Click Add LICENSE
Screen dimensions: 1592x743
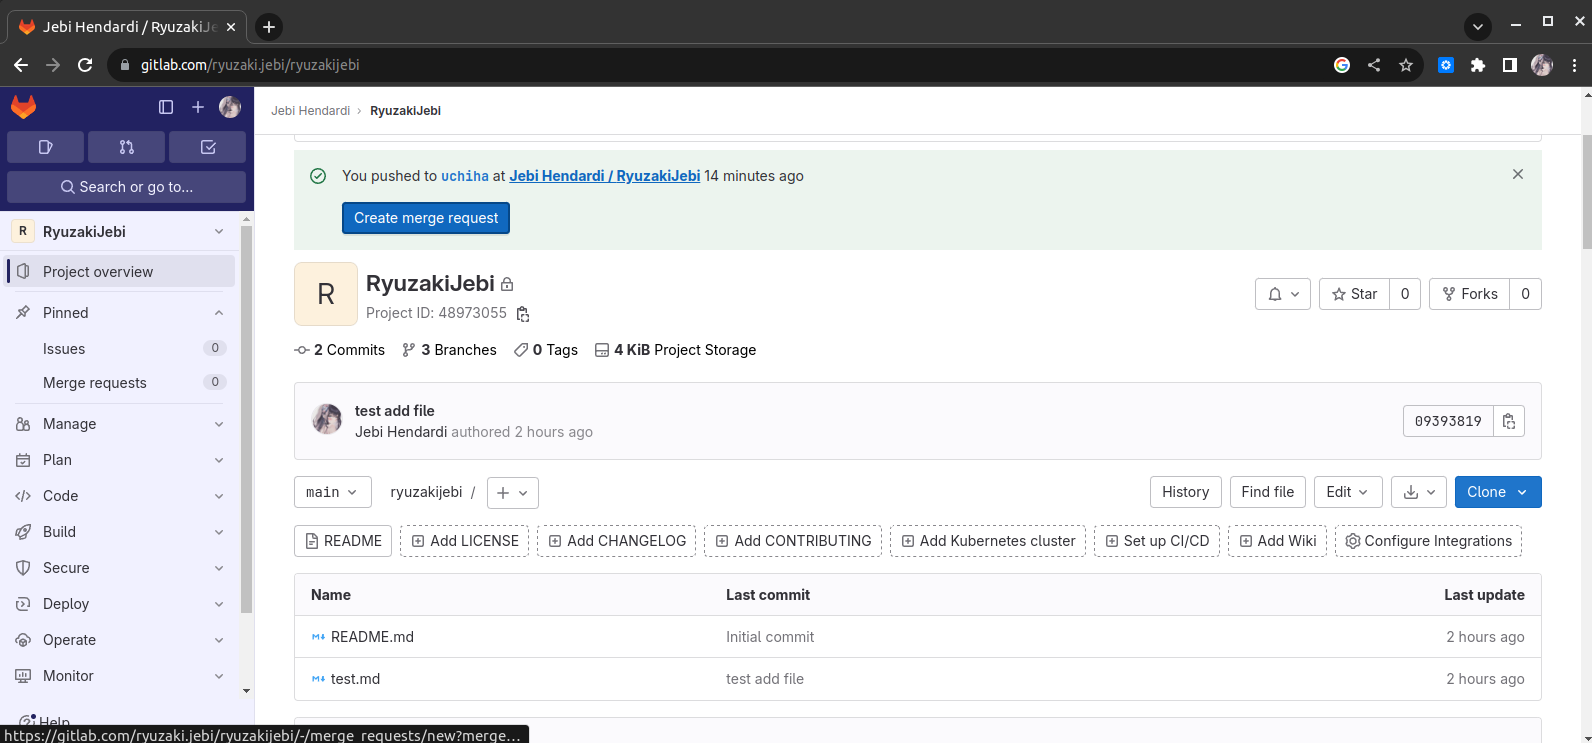point(465,541)
